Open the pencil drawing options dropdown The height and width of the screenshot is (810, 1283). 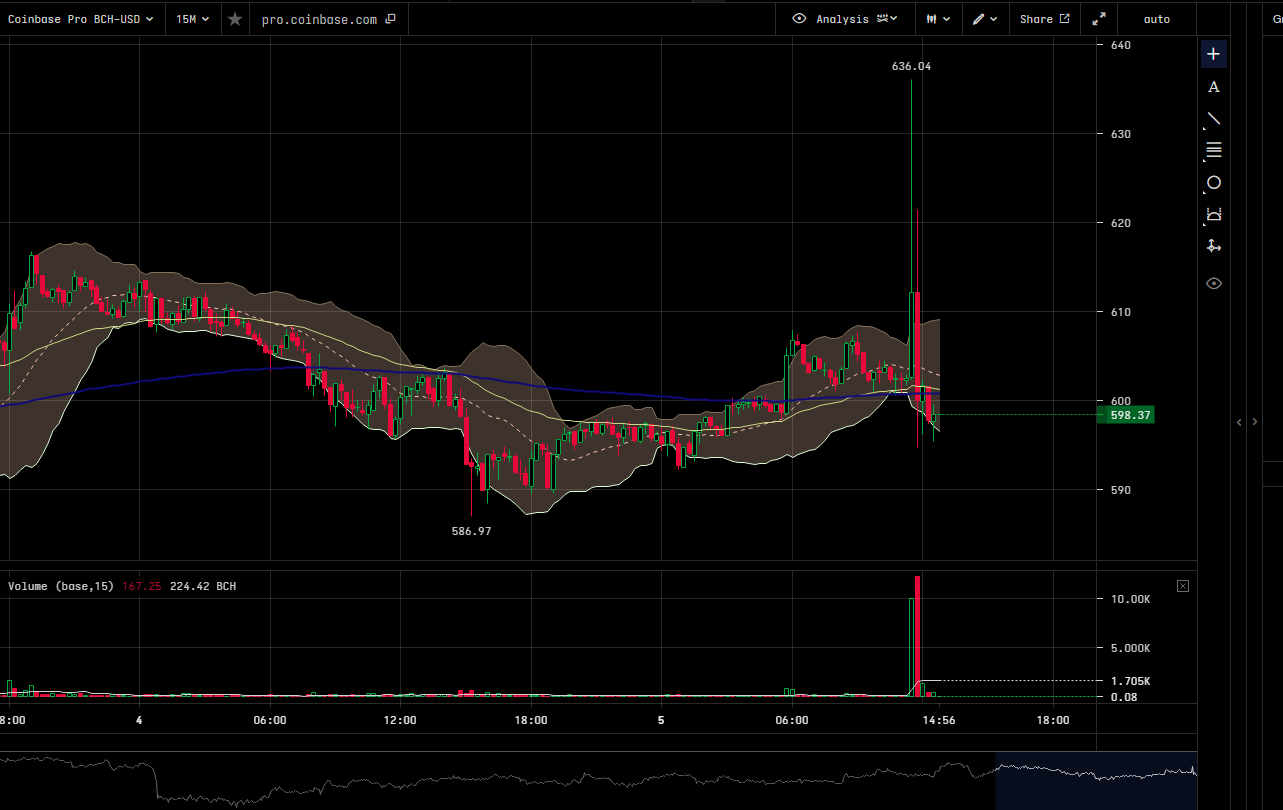click(x=985, y=19)
